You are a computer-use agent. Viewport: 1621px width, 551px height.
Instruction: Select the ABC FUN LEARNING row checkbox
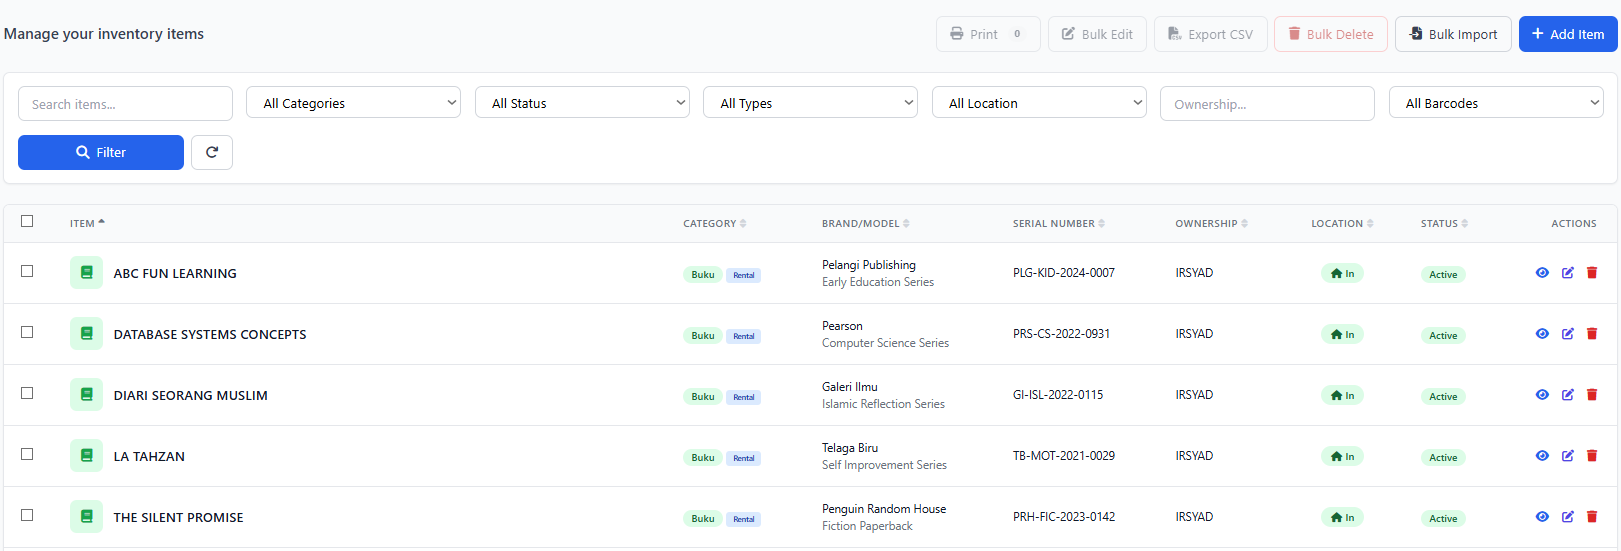(x=27, y=271)
